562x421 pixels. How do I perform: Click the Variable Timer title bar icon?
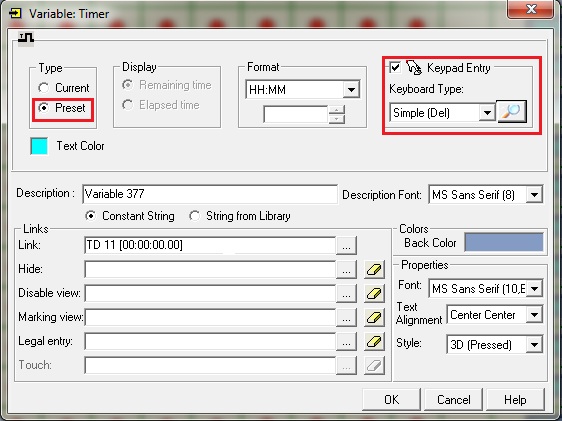[15, 14]
